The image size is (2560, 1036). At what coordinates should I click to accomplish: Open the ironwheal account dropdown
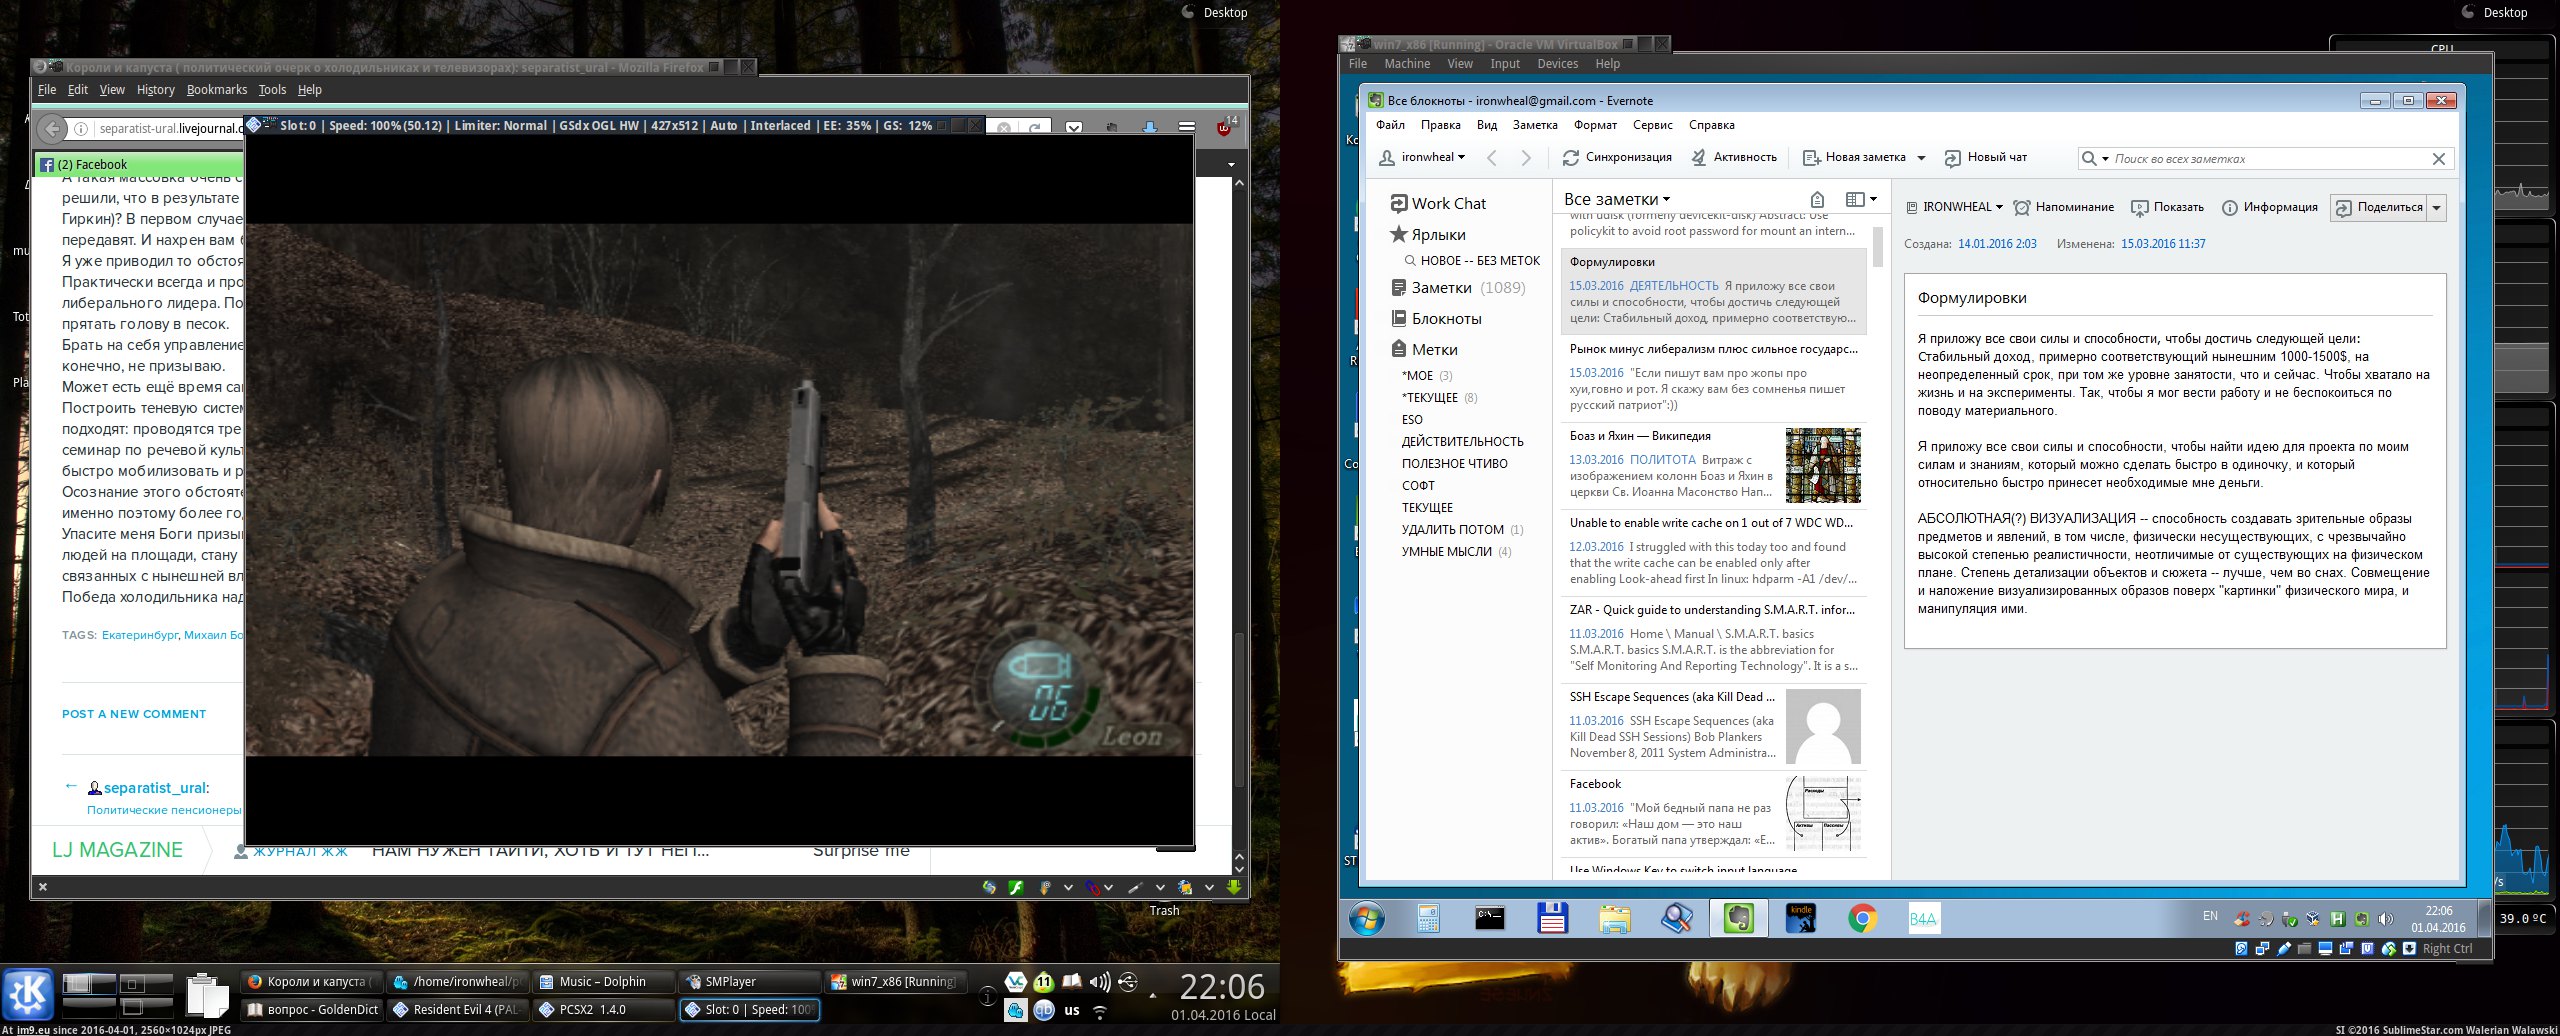tap(1422, 158)
